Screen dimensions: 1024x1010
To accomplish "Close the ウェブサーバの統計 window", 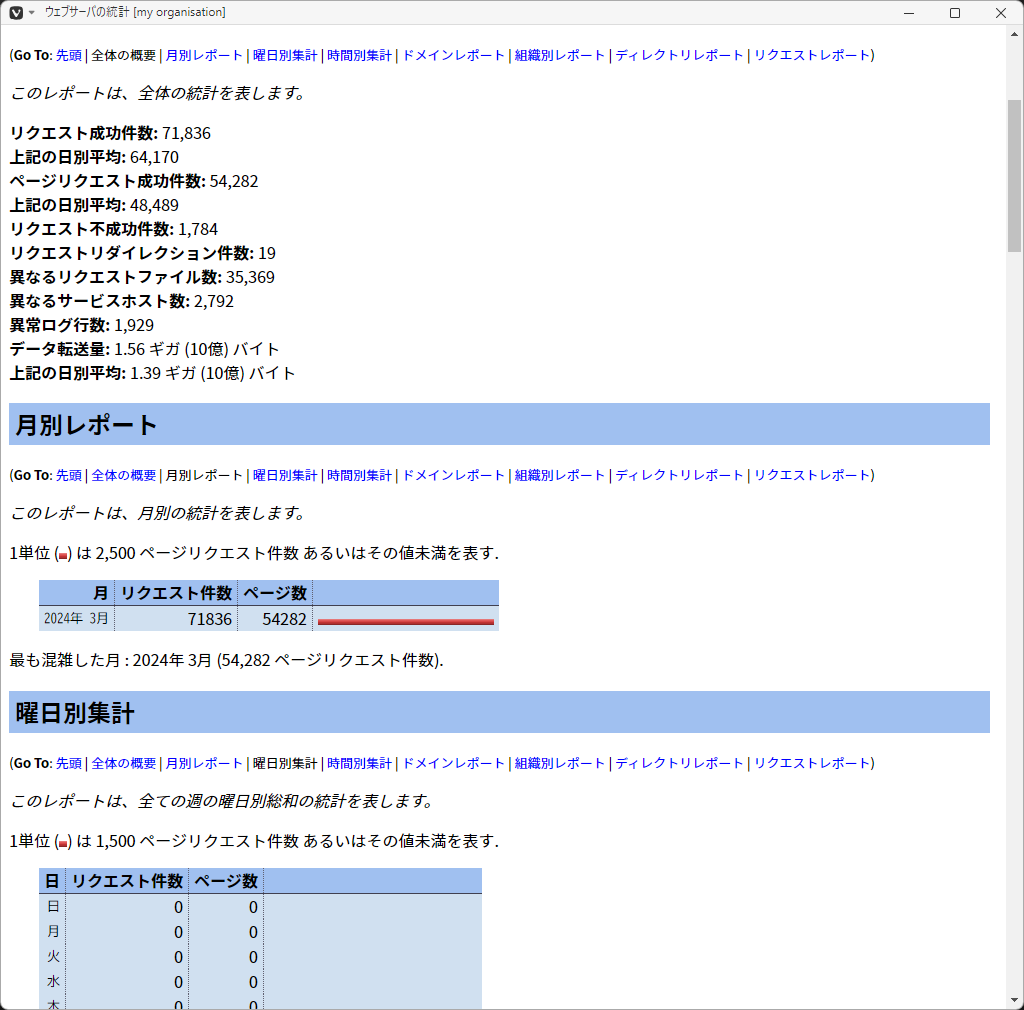I will pyautogui.click(x=1000, y=12).
